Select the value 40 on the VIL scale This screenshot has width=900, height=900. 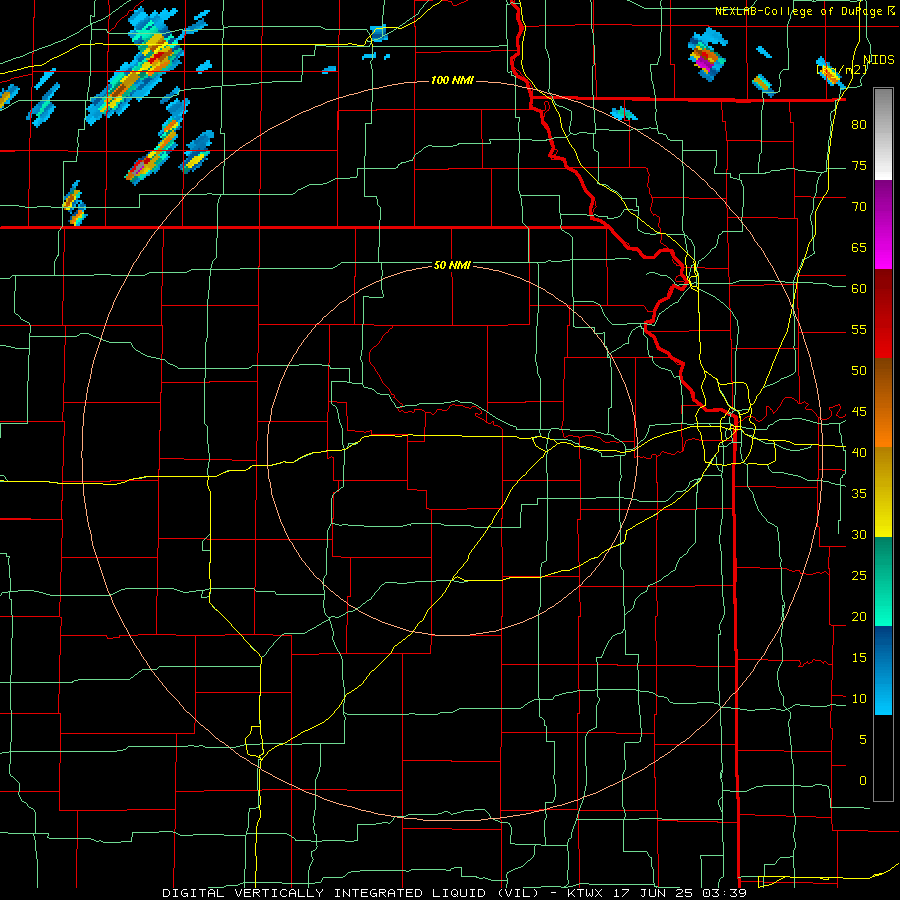point(859,453)
